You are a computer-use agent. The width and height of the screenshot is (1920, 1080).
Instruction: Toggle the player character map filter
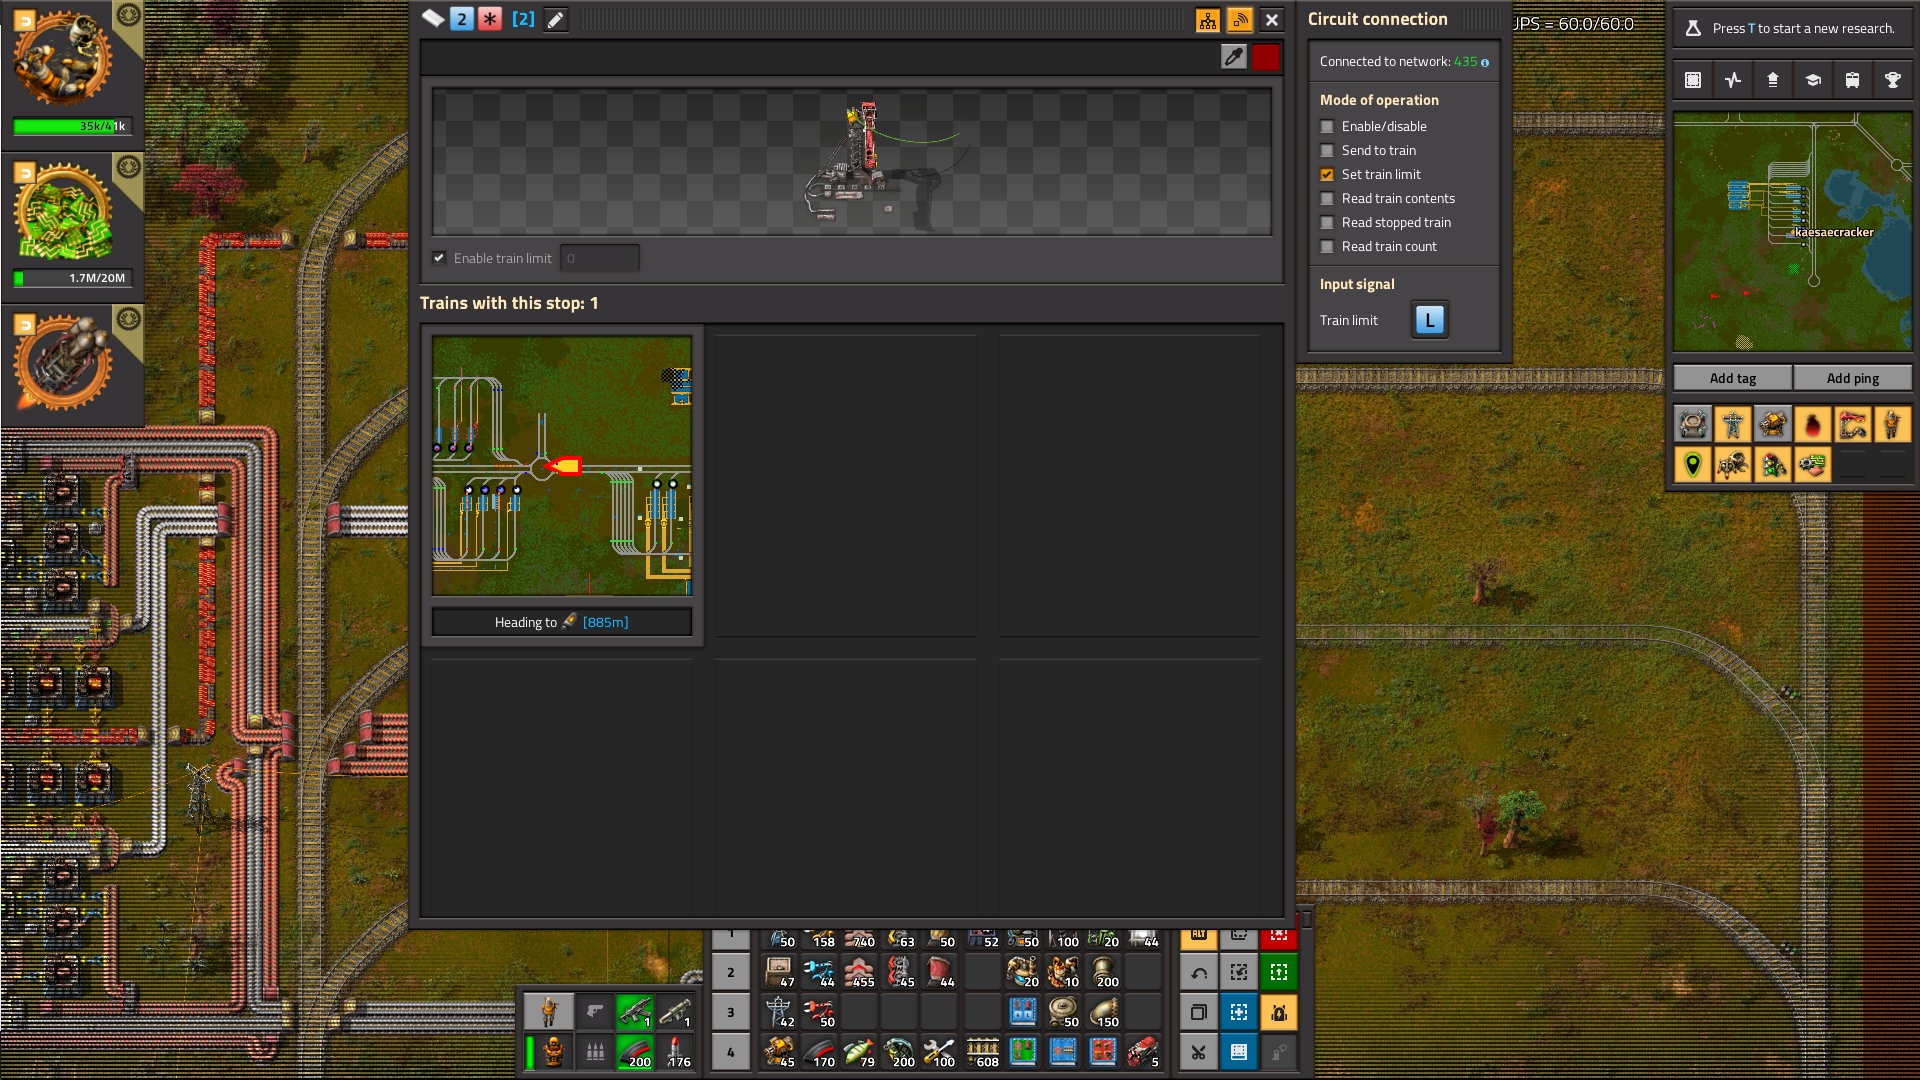[x=1893, y=425]
